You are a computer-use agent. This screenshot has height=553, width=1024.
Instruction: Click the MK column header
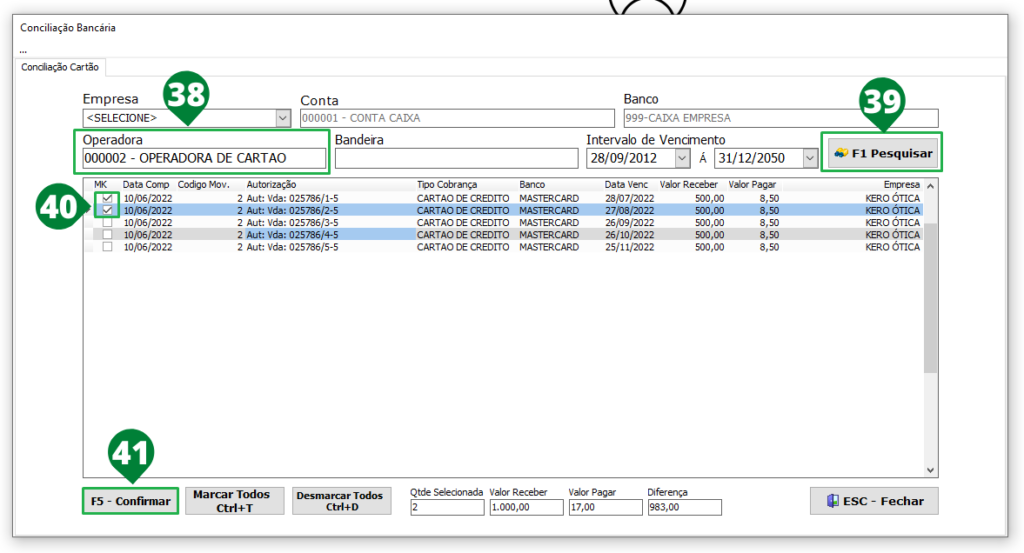pyautogui.click(x=101, y=185)
